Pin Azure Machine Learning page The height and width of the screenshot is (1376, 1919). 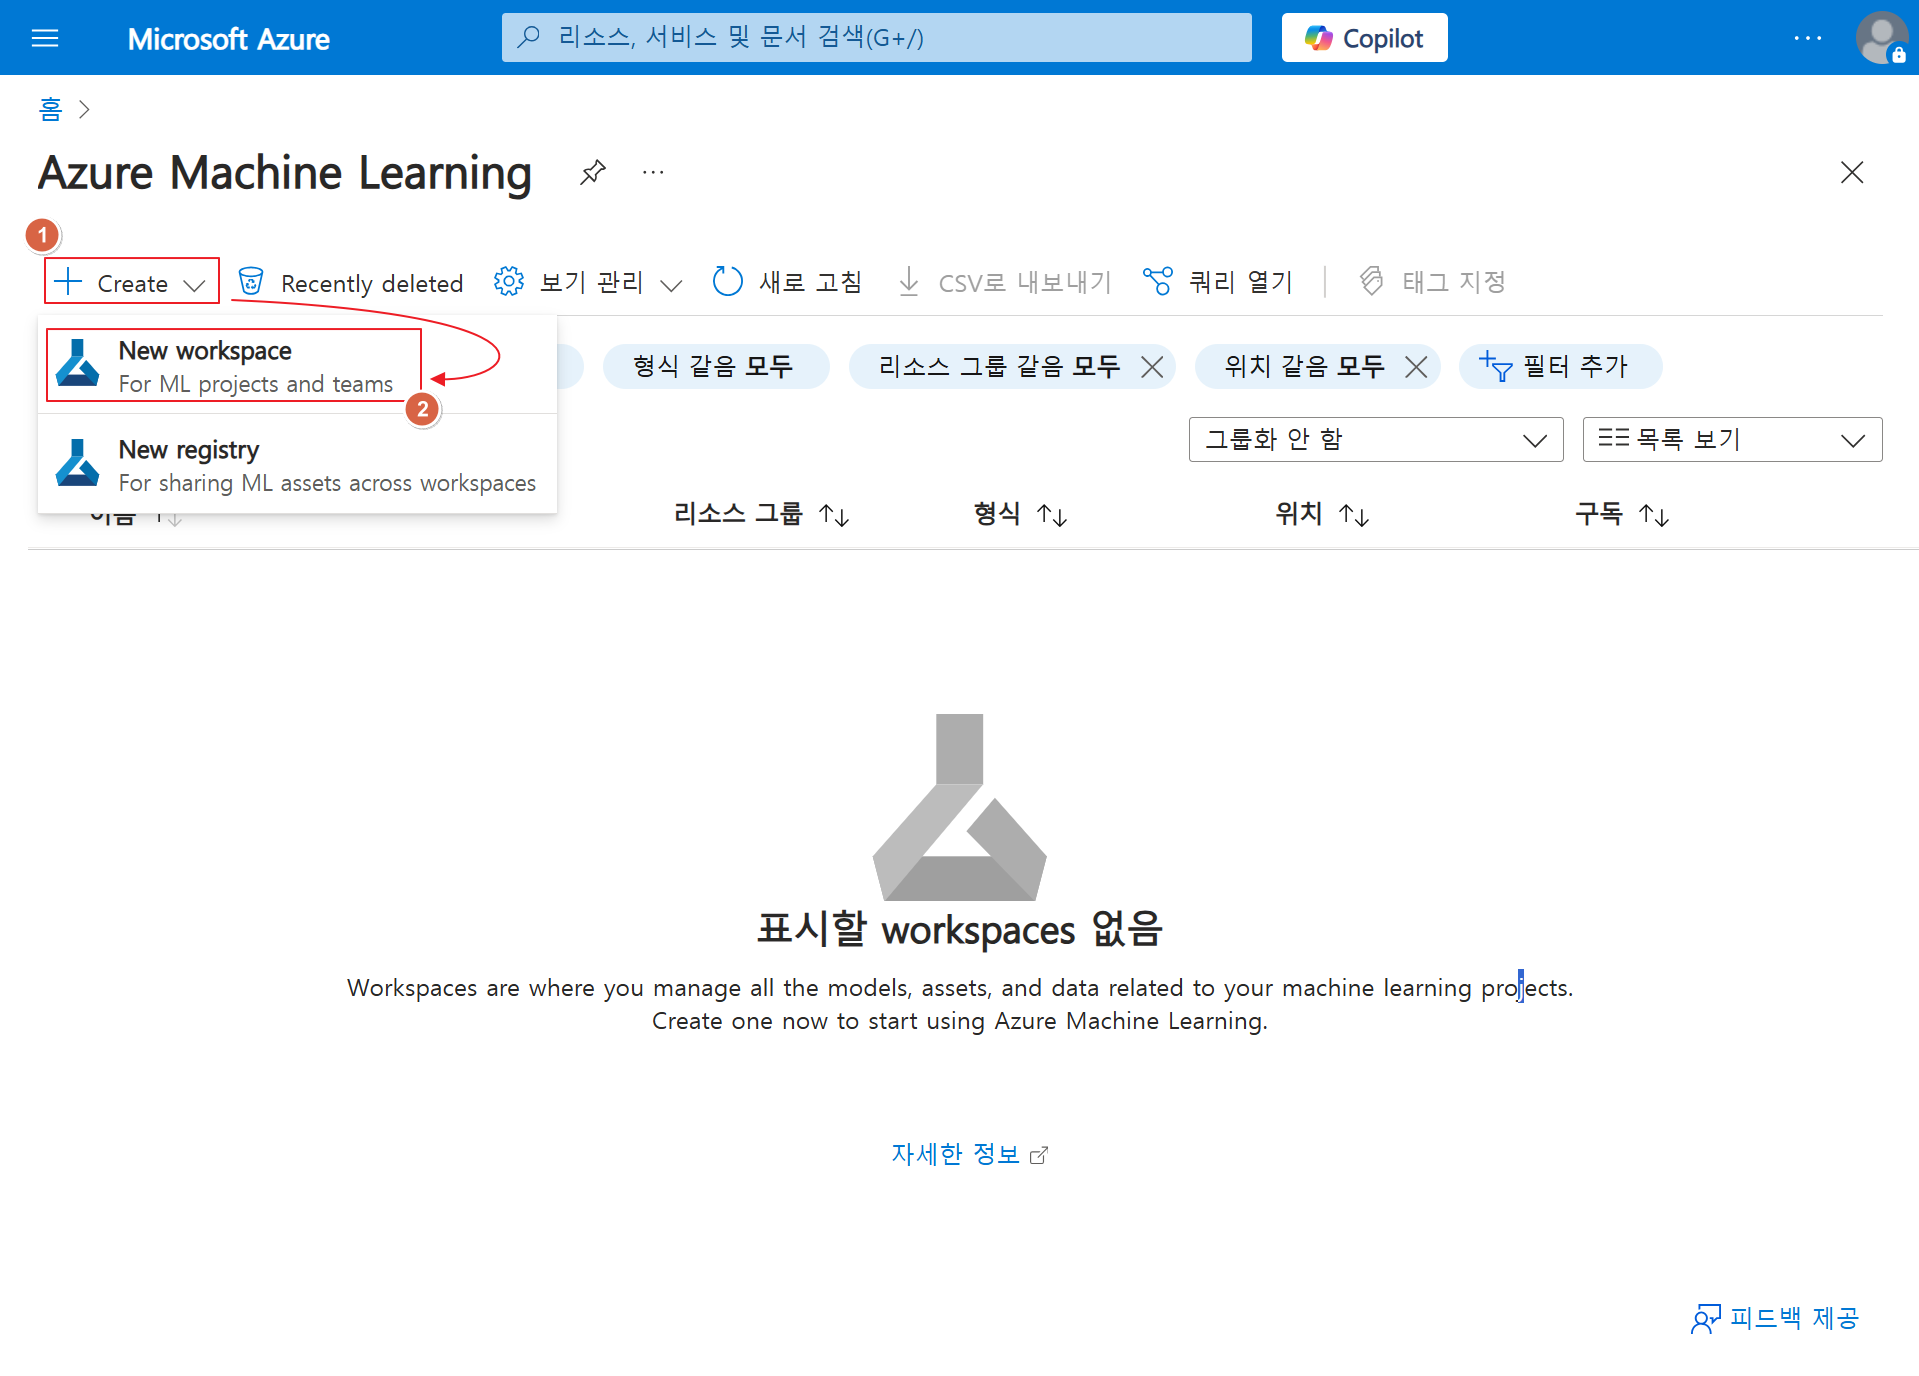click(x=592, y=172)
